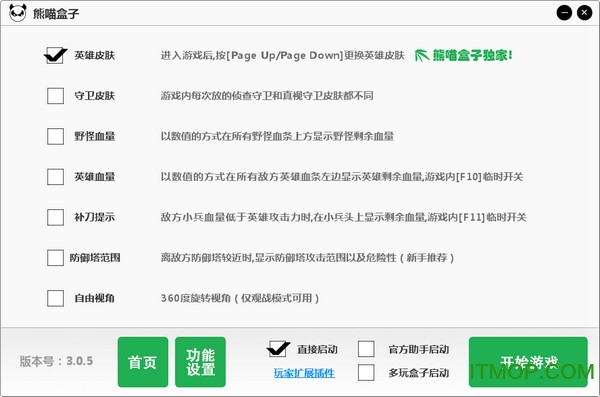Uncheck the 直接启动 checkbox
The width and height of the screenshot is (600, 397).
tap(277, 349)
